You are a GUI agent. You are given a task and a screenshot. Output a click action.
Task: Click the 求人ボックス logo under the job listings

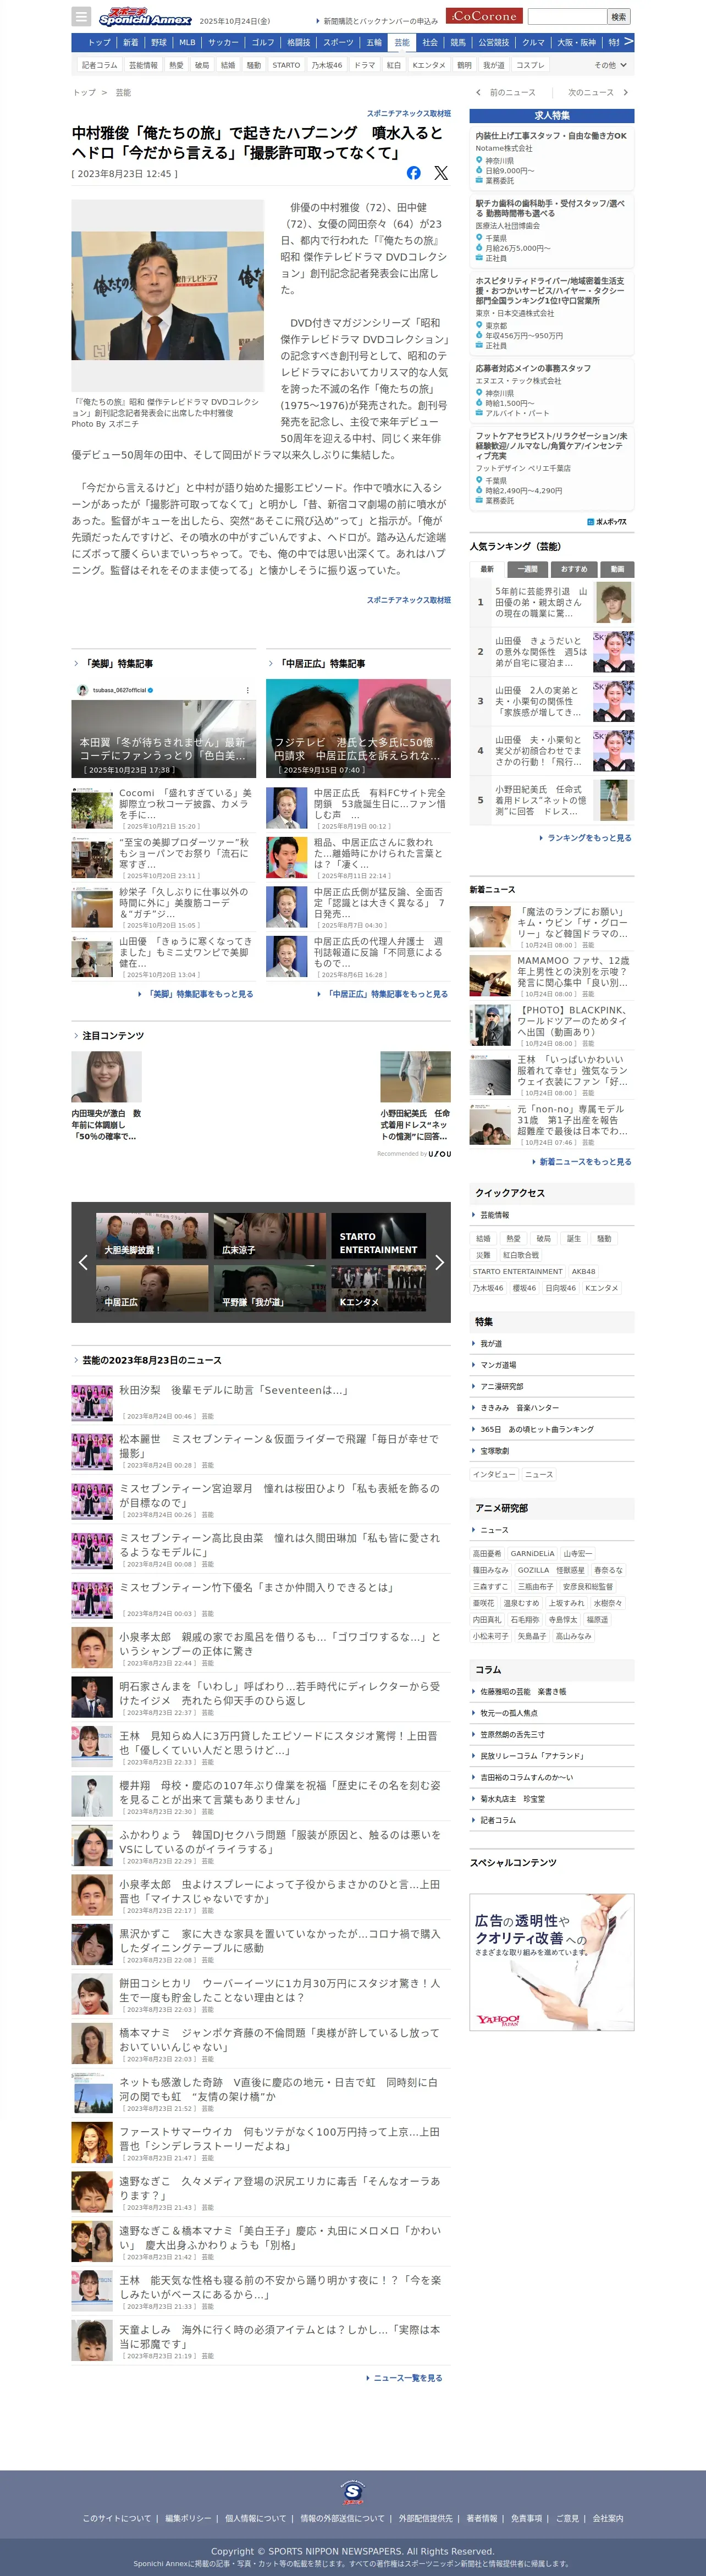click(607, 522)
